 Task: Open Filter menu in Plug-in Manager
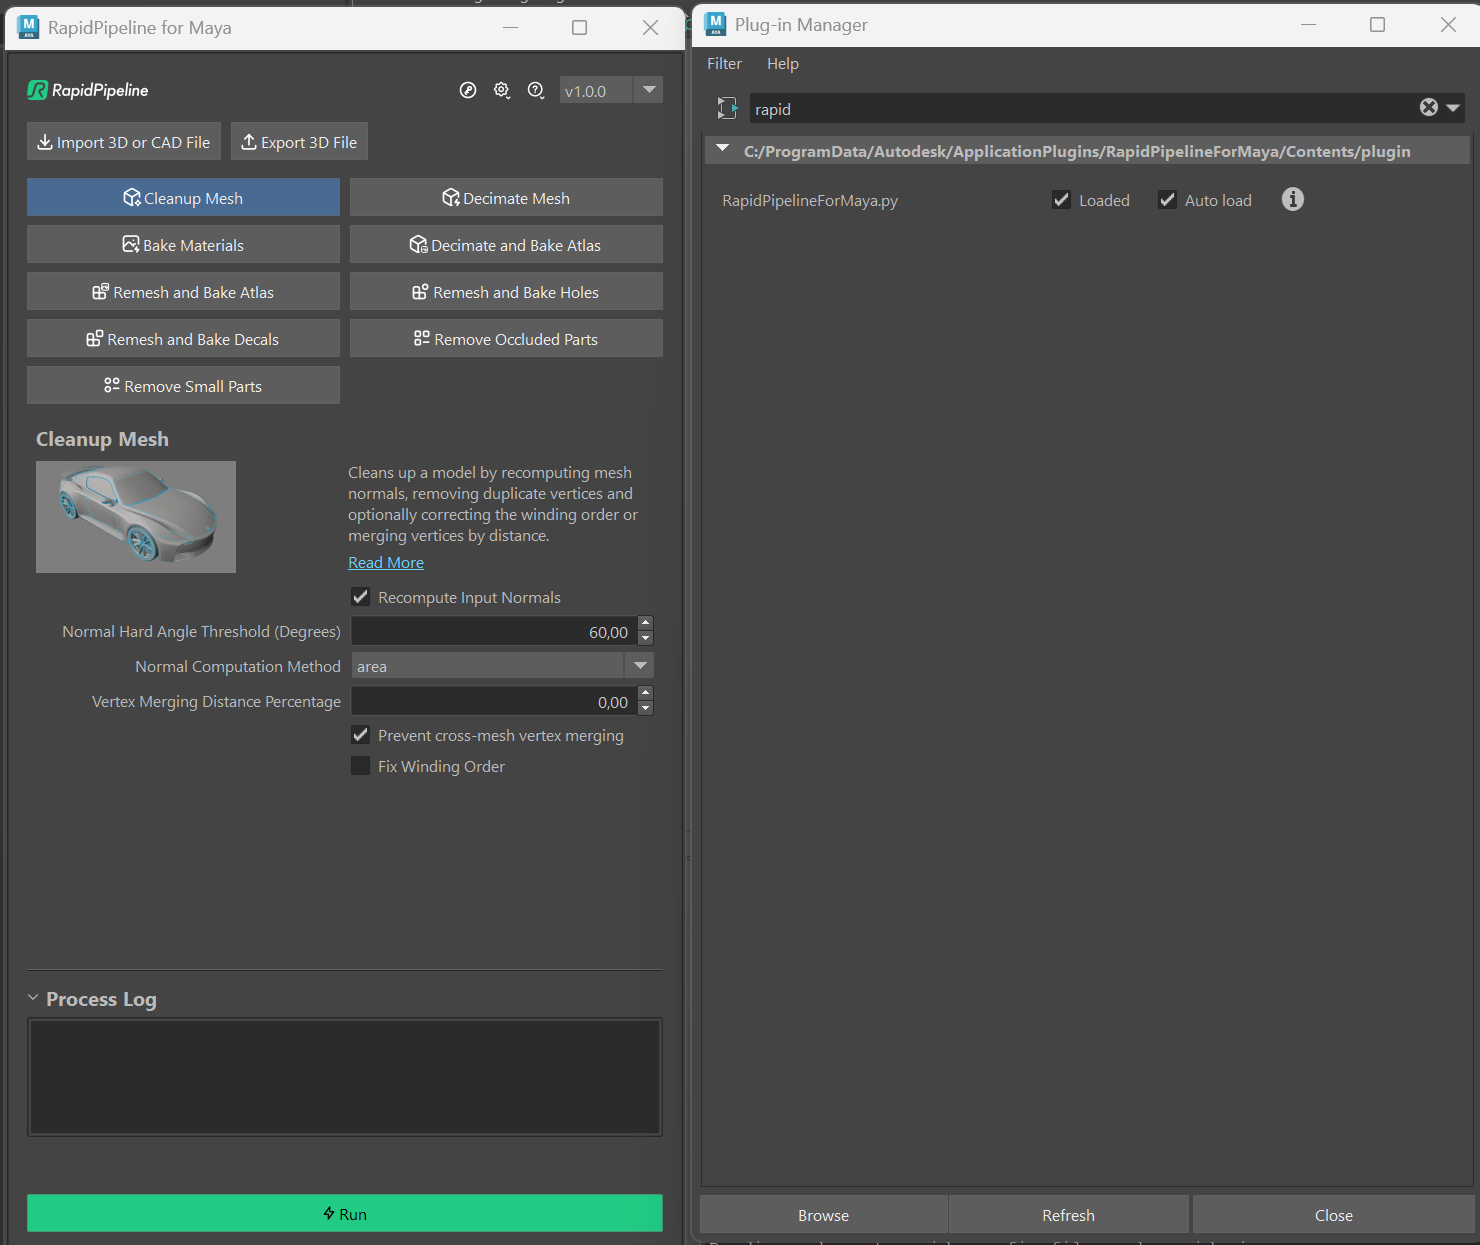pyautogui.click(x=724, y=63)
